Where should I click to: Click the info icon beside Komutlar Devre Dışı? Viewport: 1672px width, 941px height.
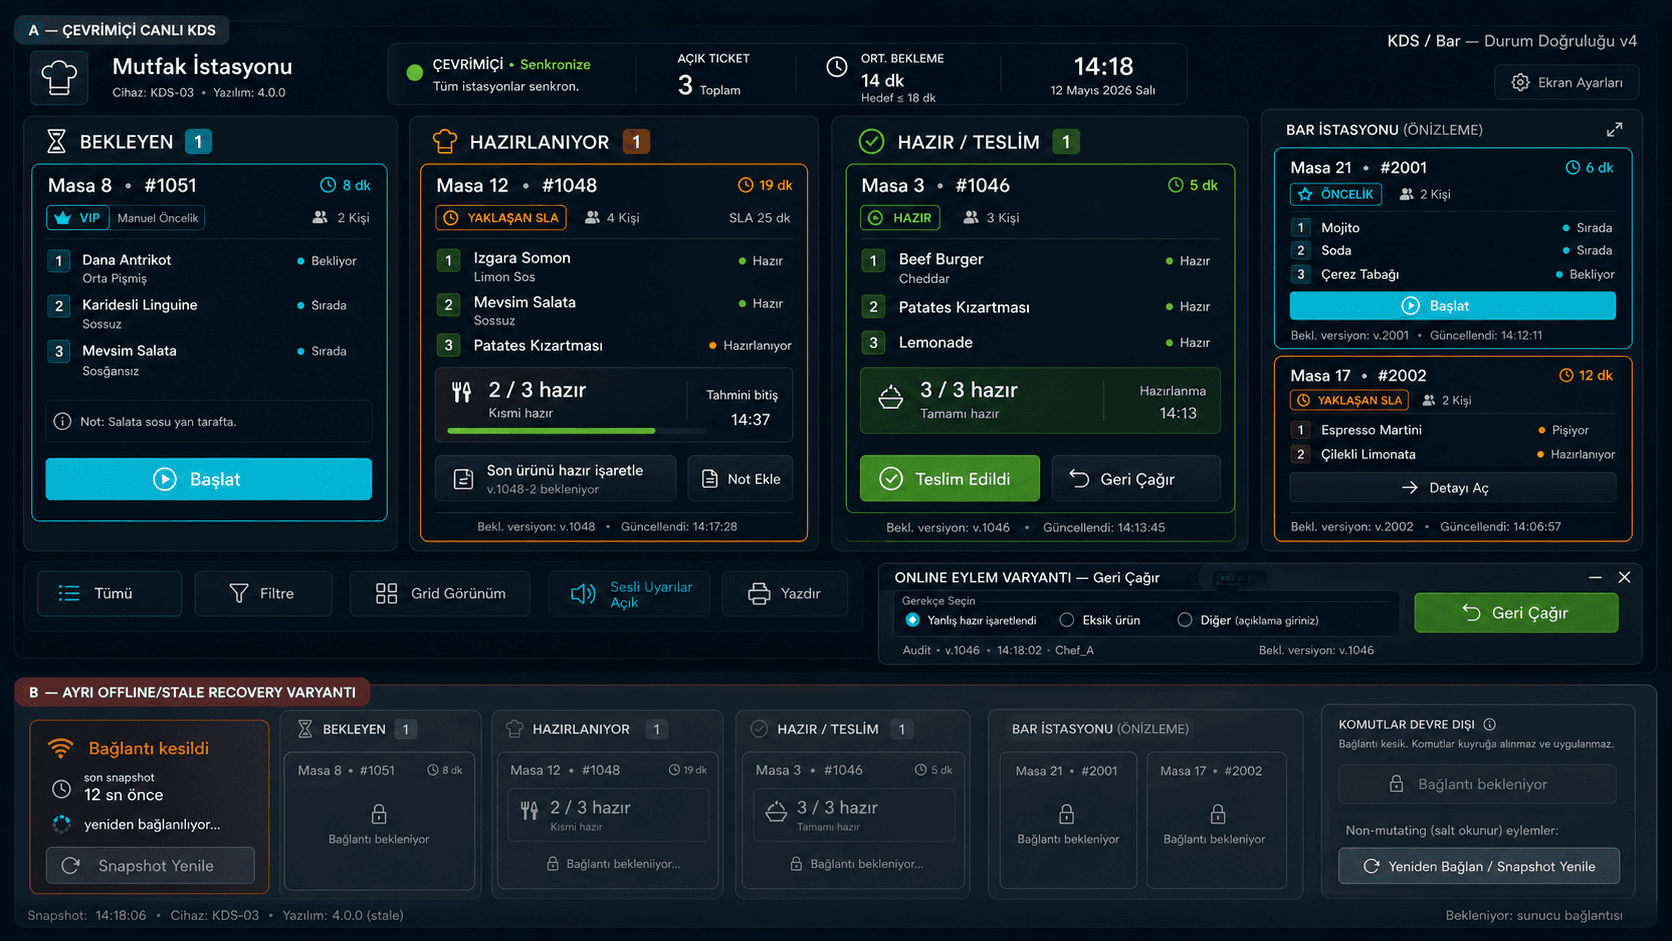[1490, 725]
